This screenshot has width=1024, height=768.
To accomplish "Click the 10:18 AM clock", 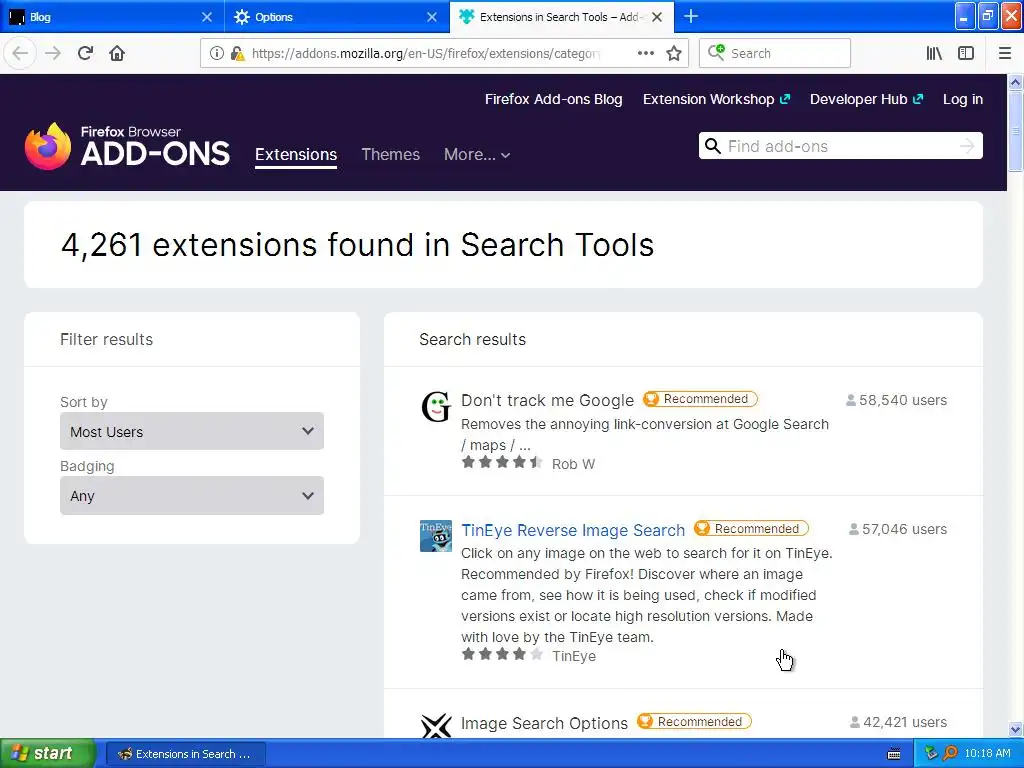I will (987, 753).
